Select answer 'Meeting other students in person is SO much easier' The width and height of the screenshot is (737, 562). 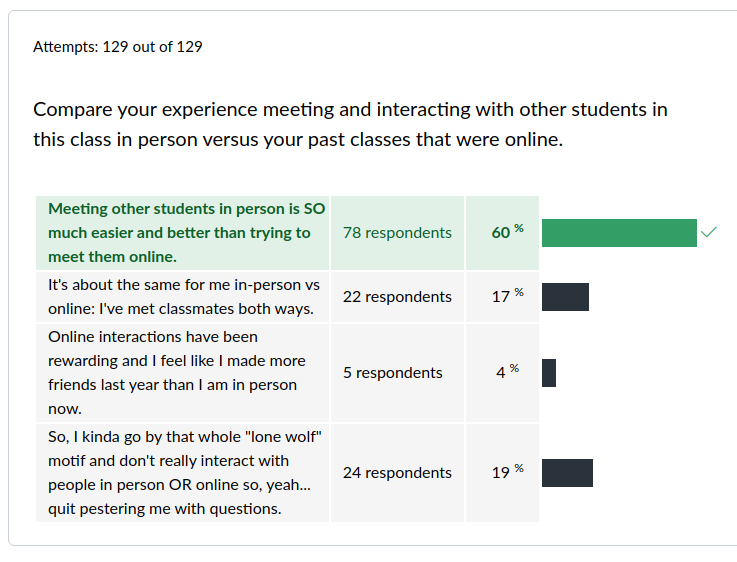(187, 233)
